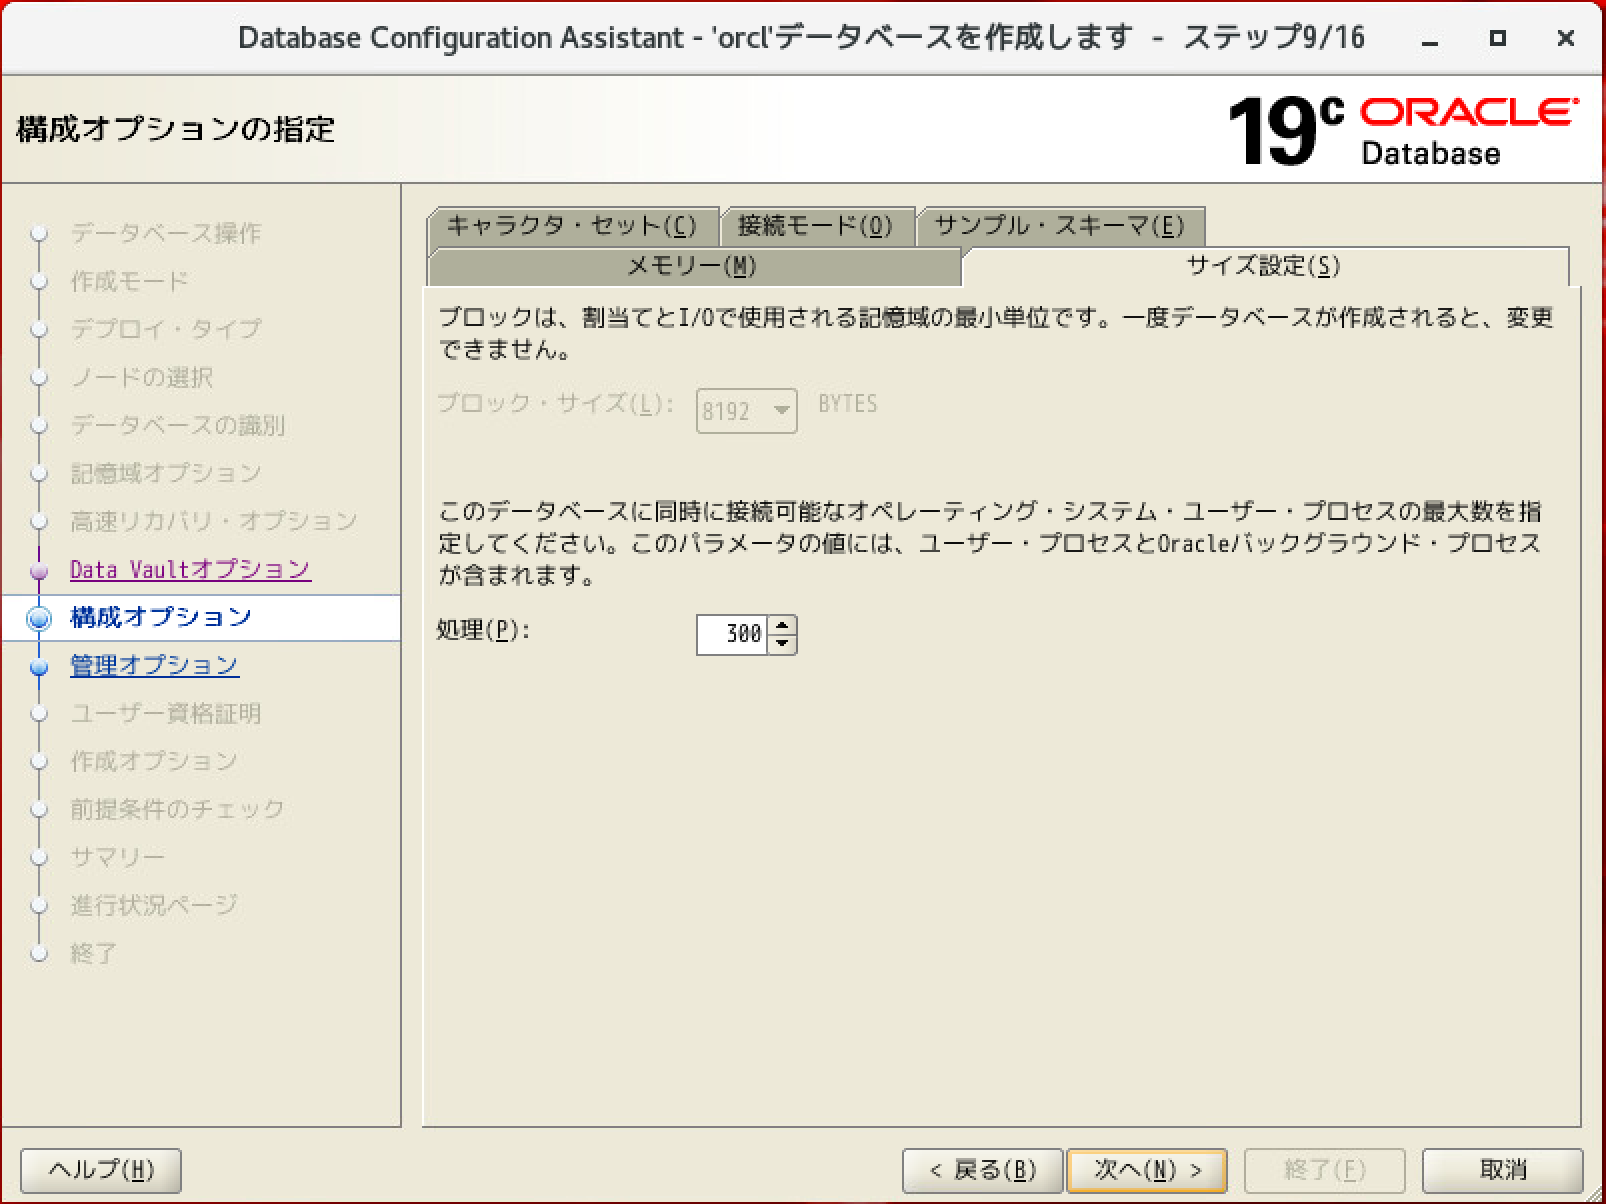This screenshot has width=1606, height=1204.
Task: Open the 管理オプション step link
Action: [154, 665]
